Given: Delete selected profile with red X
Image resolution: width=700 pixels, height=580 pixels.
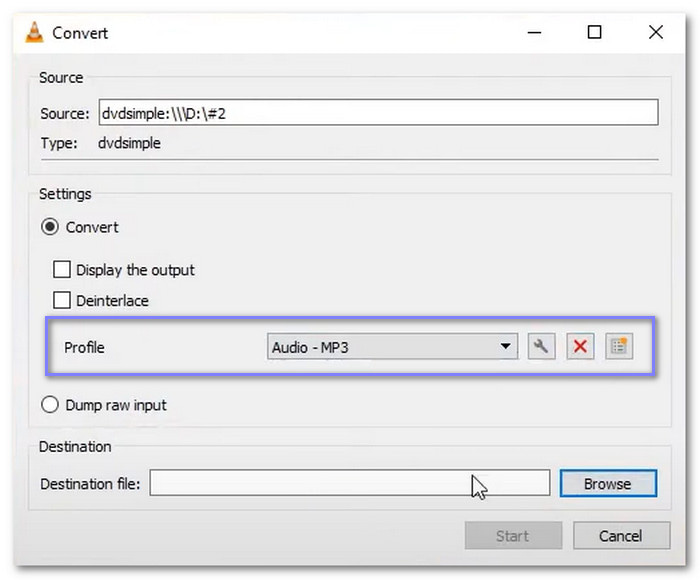Looking at the screenshot, I should point(580,346).
